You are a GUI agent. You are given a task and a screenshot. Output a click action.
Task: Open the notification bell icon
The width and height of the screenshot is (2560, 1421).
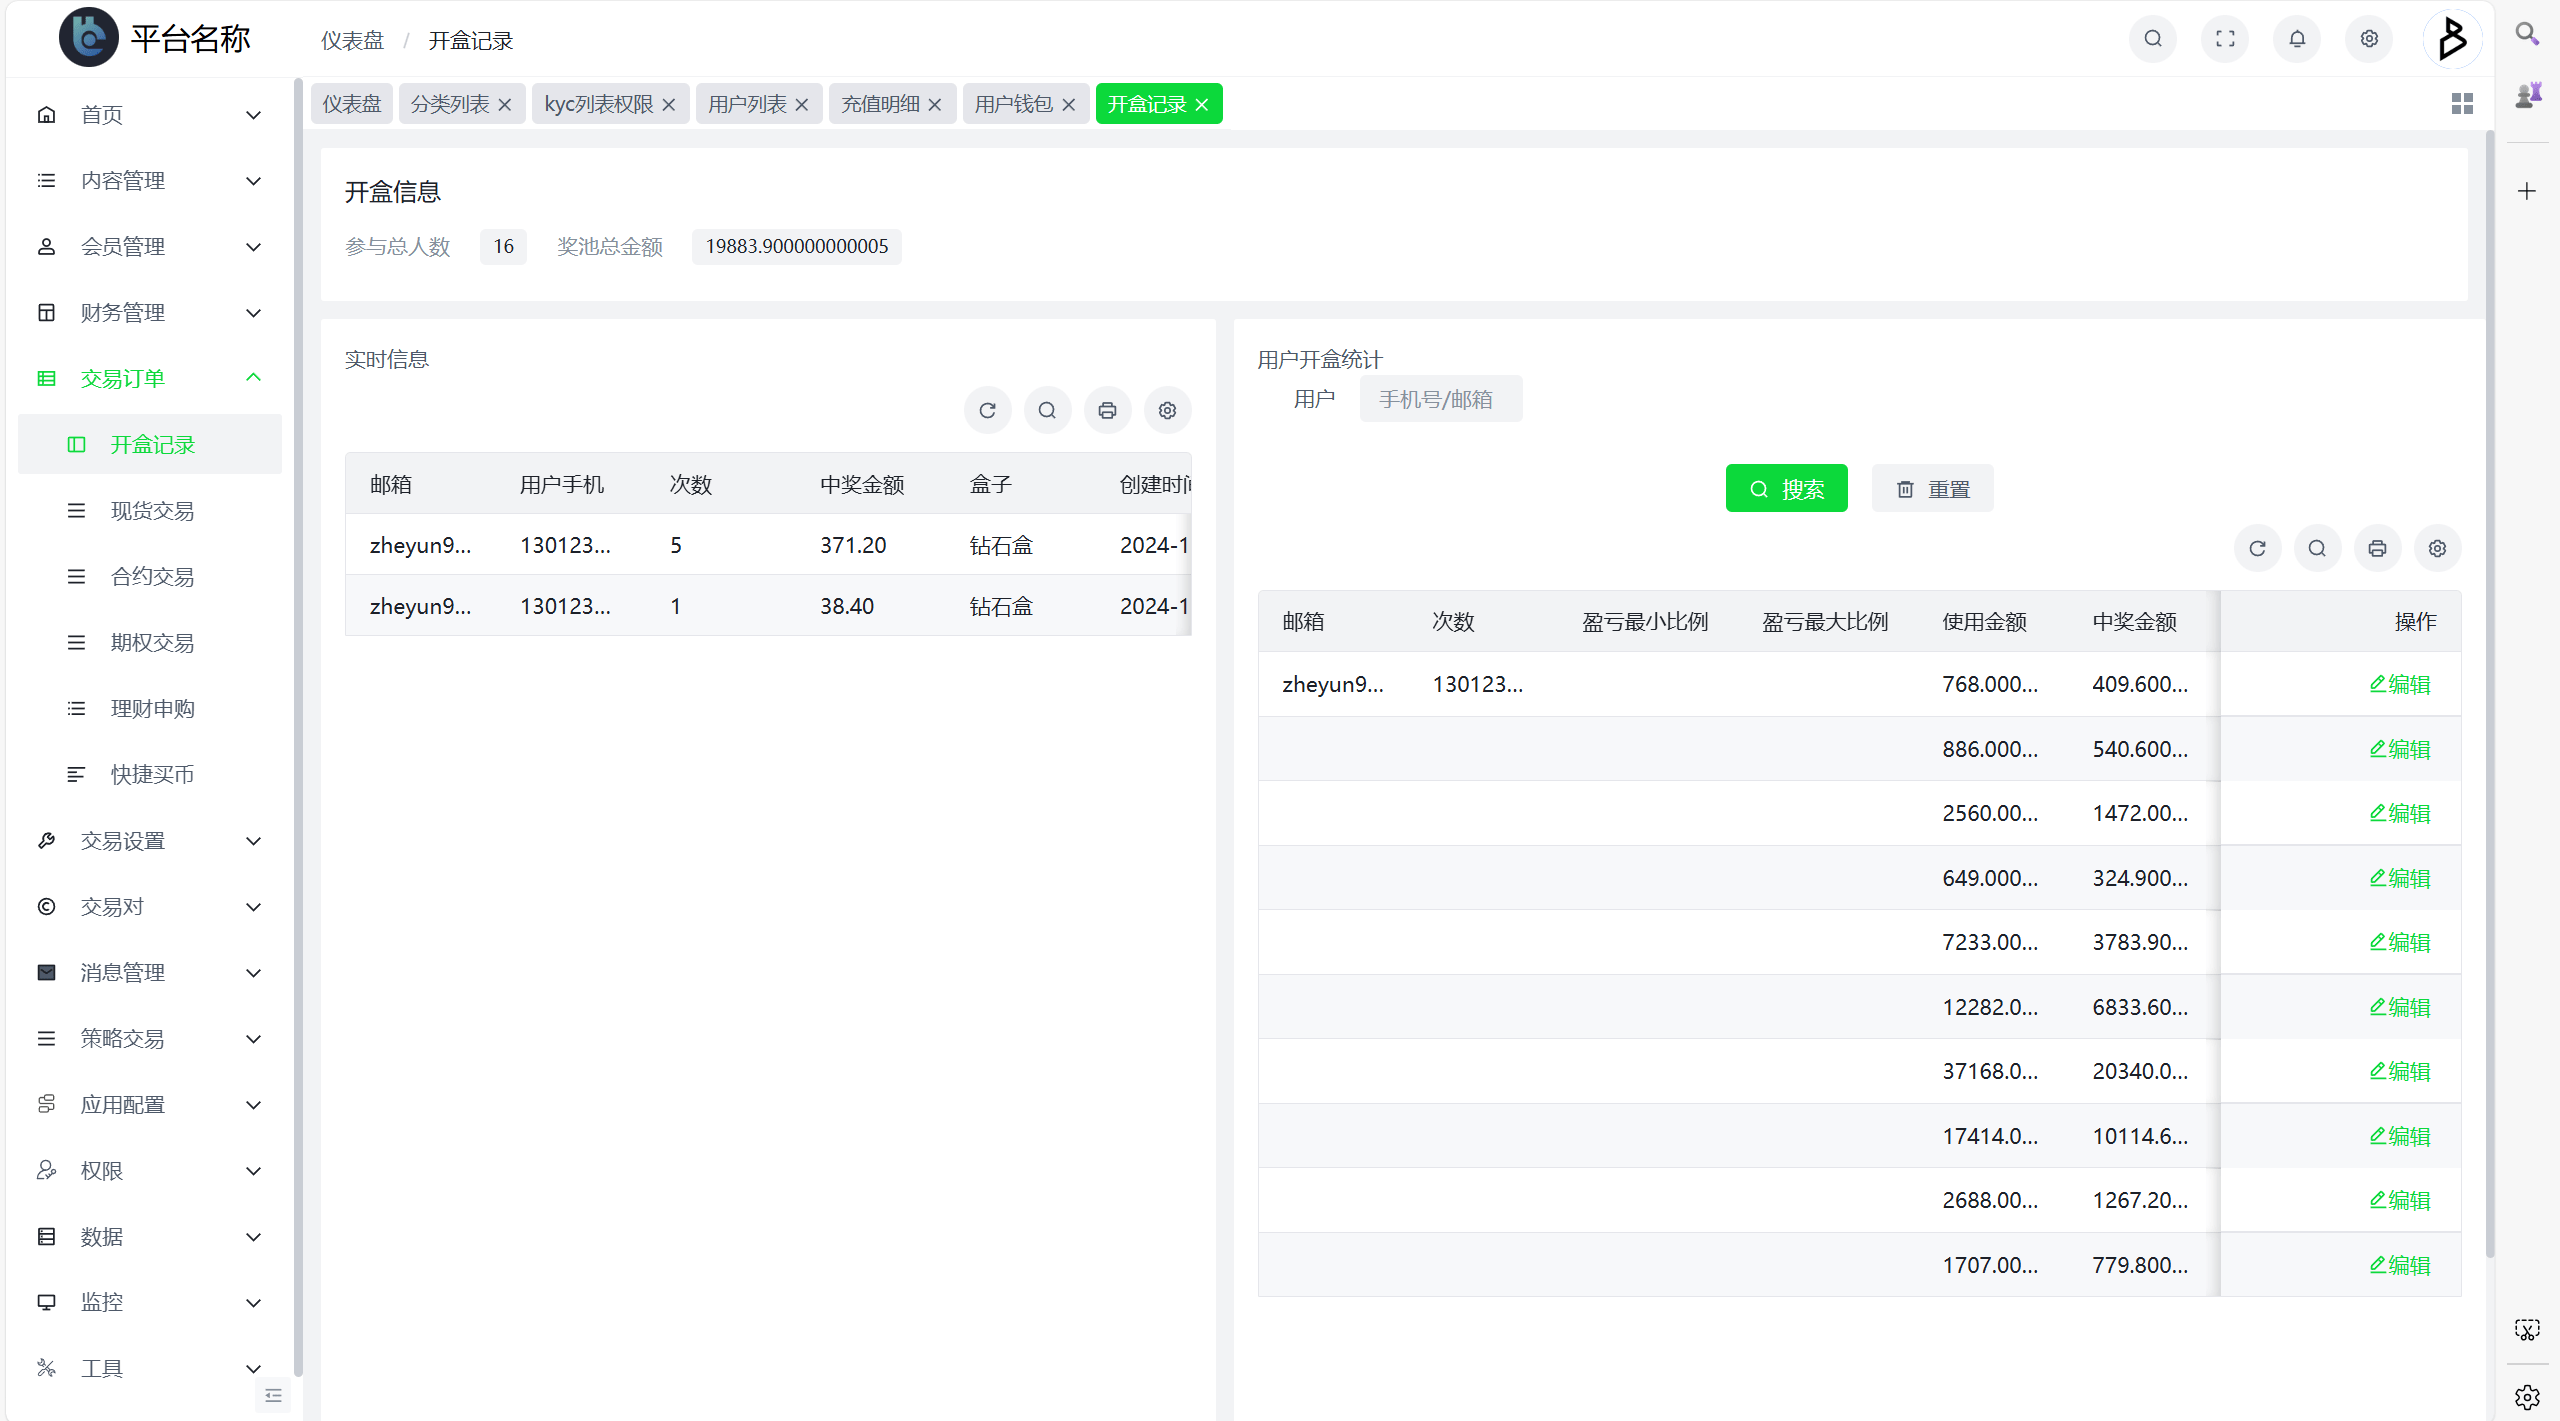tap(2297, 39)
